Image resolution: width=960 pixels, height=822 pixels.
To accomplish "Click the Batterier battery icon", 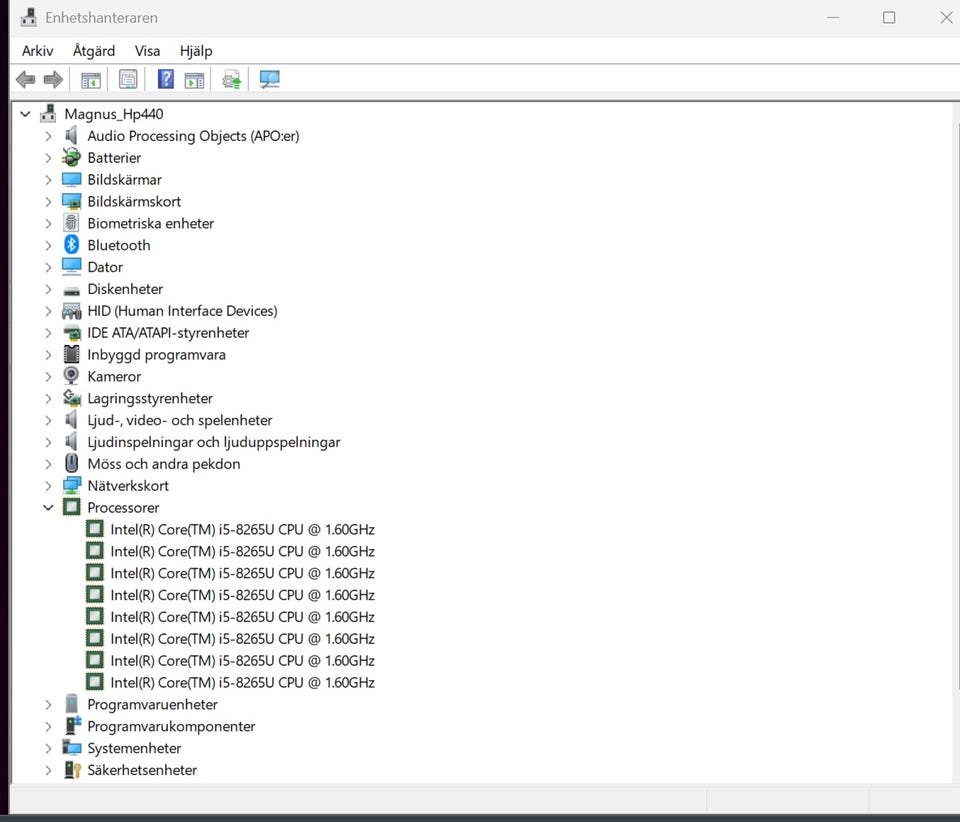I will click(71, 157).
